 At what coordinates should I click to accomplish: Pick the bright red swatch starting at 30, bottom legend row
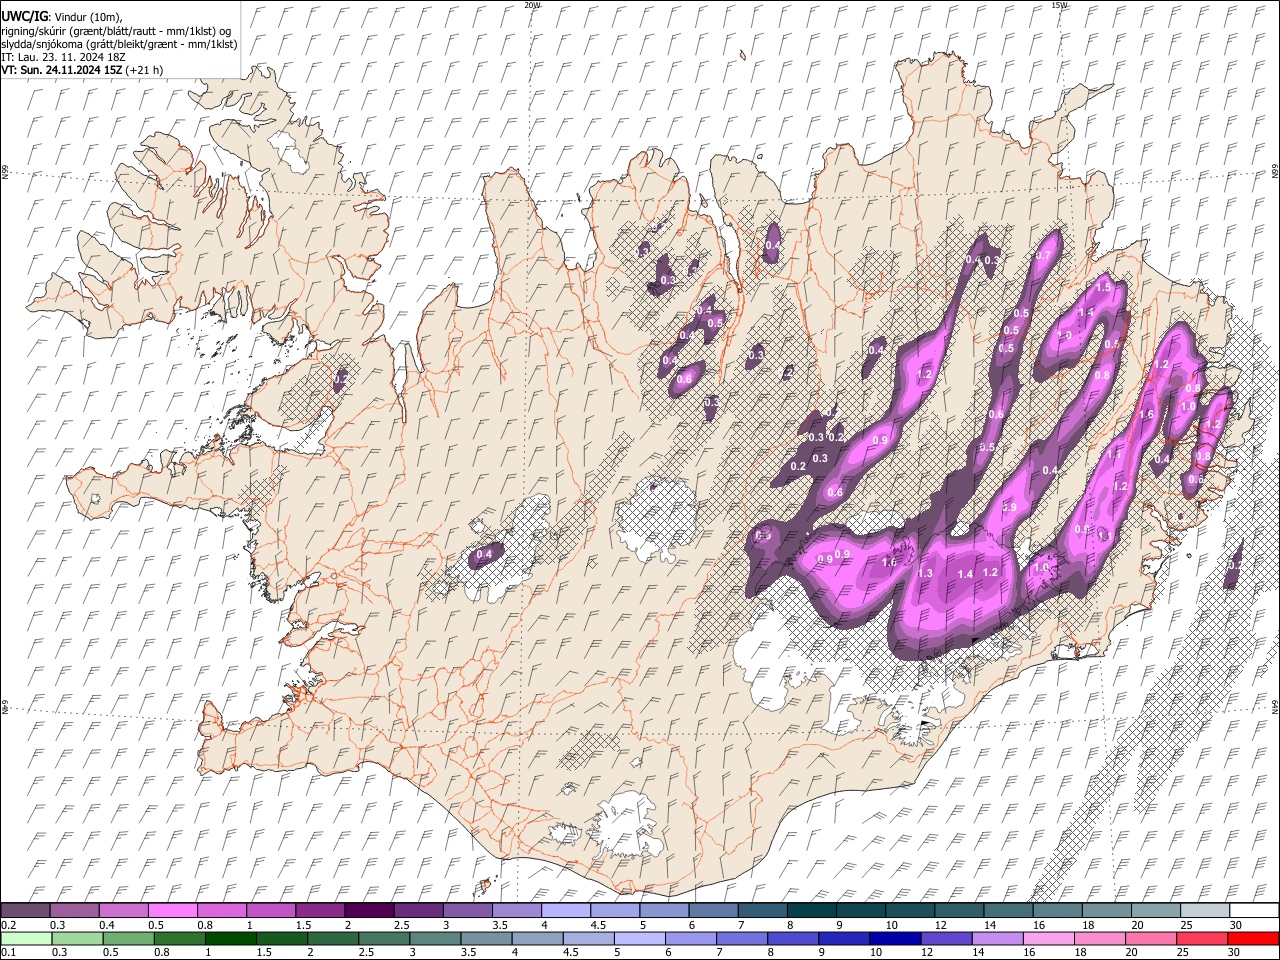(x=1253, y=938)
